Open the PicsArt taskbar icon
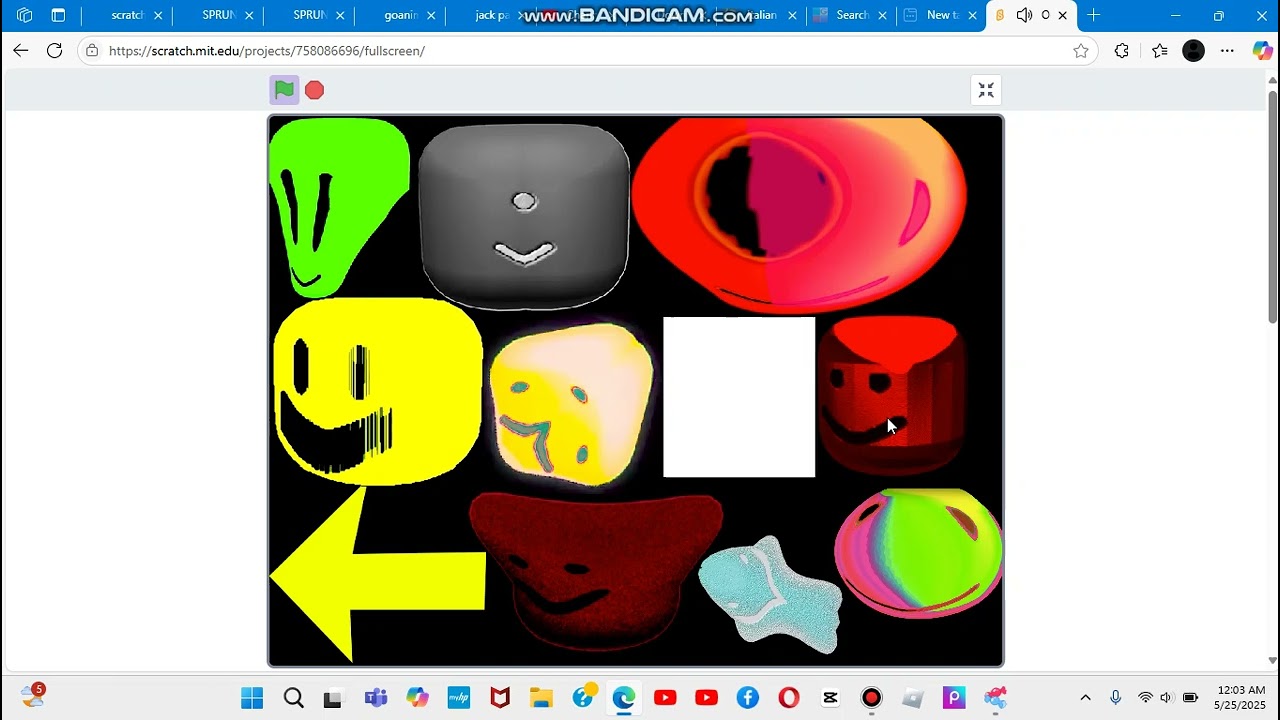The height and width of the screenshot is (720, 1280). (954, 698)
